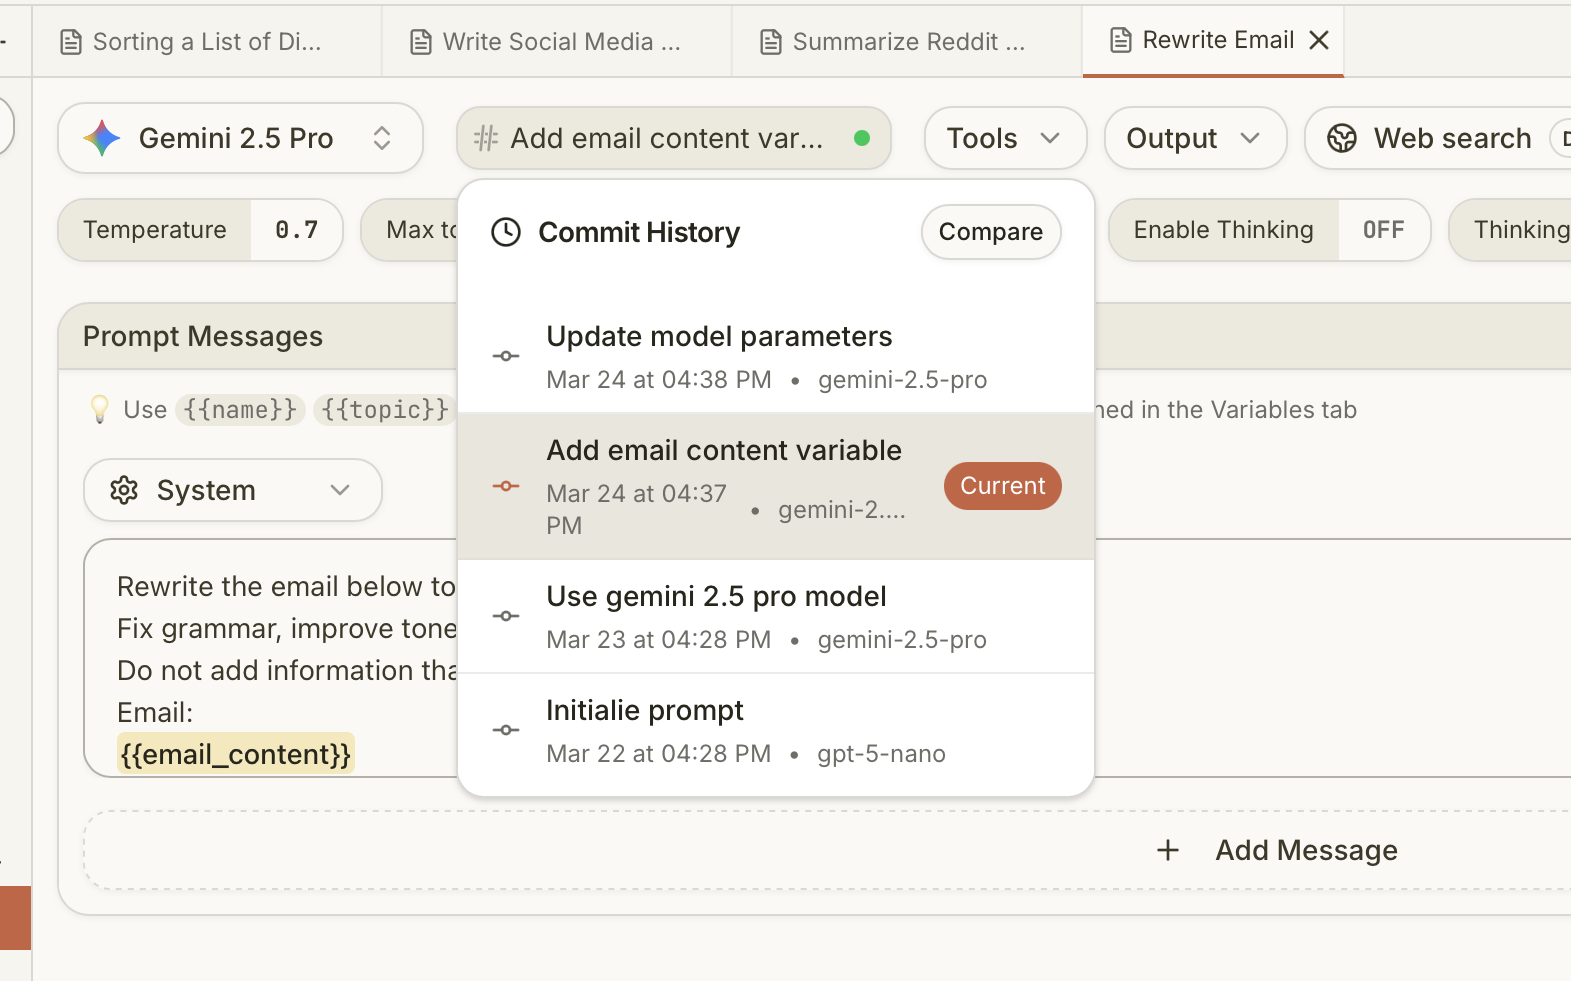Switch to the Sorting a List of Di... tab
The height and width of the screenshot is (981, 1571).
click(206, 42)
